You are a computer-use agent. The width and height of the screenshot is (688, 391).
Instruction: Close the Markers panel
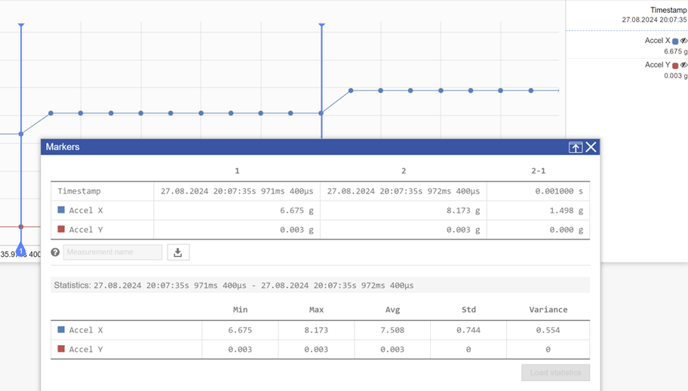[x=591, y=147]
